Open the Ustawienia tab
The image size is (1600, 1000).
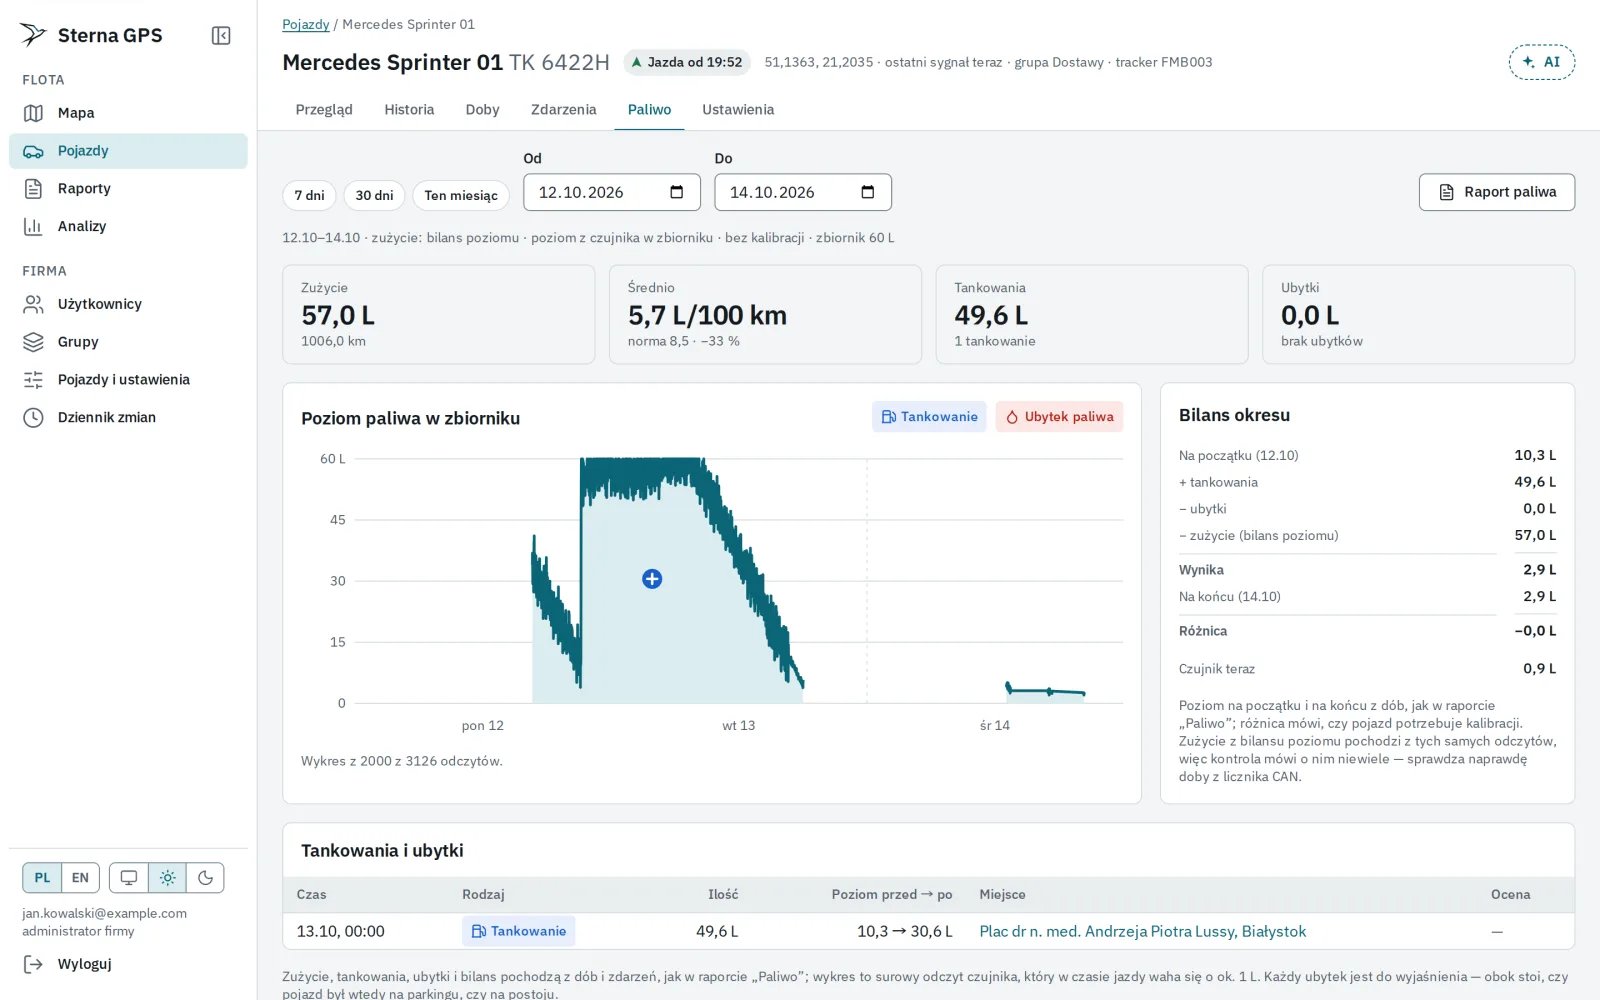click(738, 110)
